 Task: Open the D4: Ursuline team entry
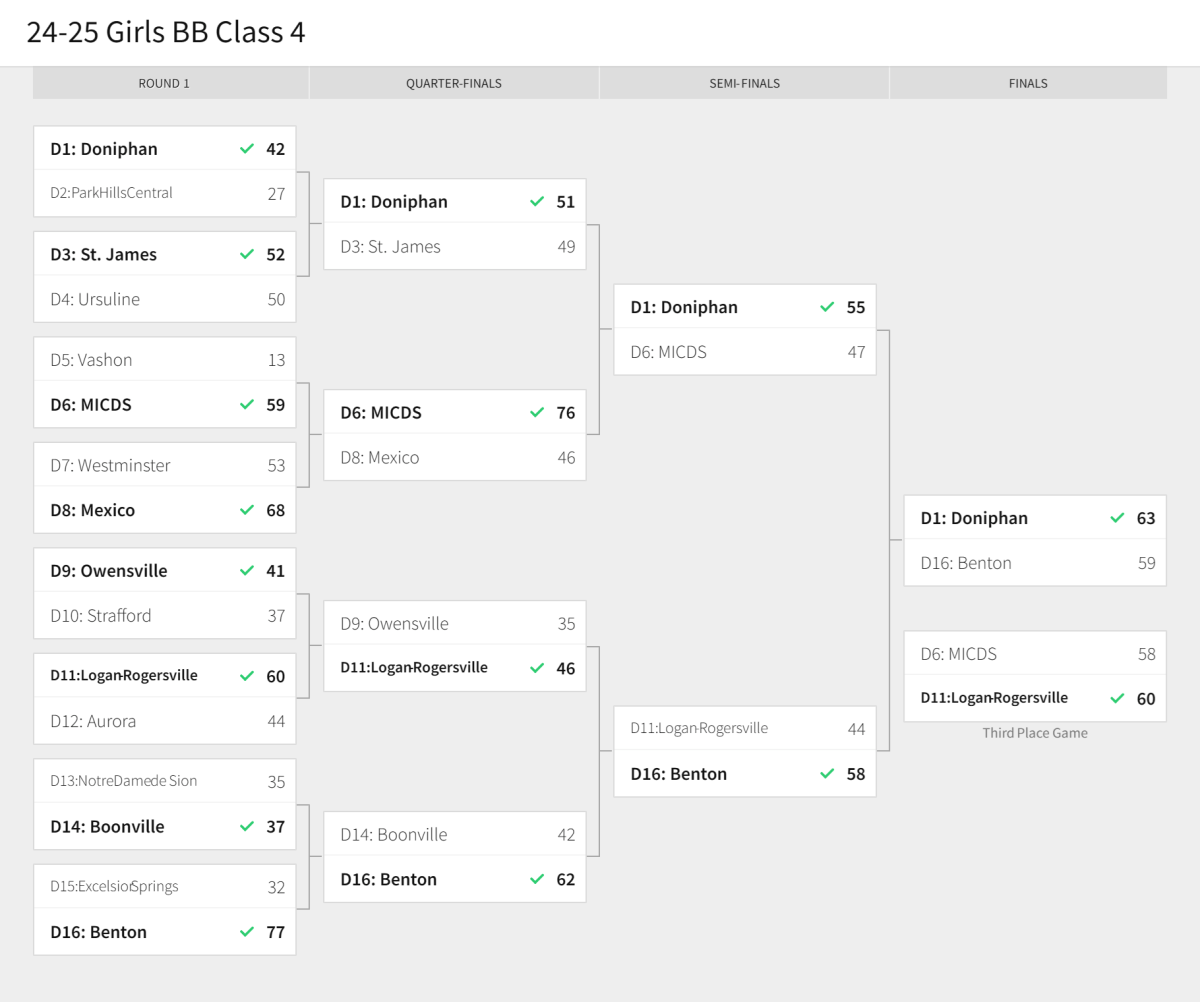pyautogui.click(x=95, y=299)
